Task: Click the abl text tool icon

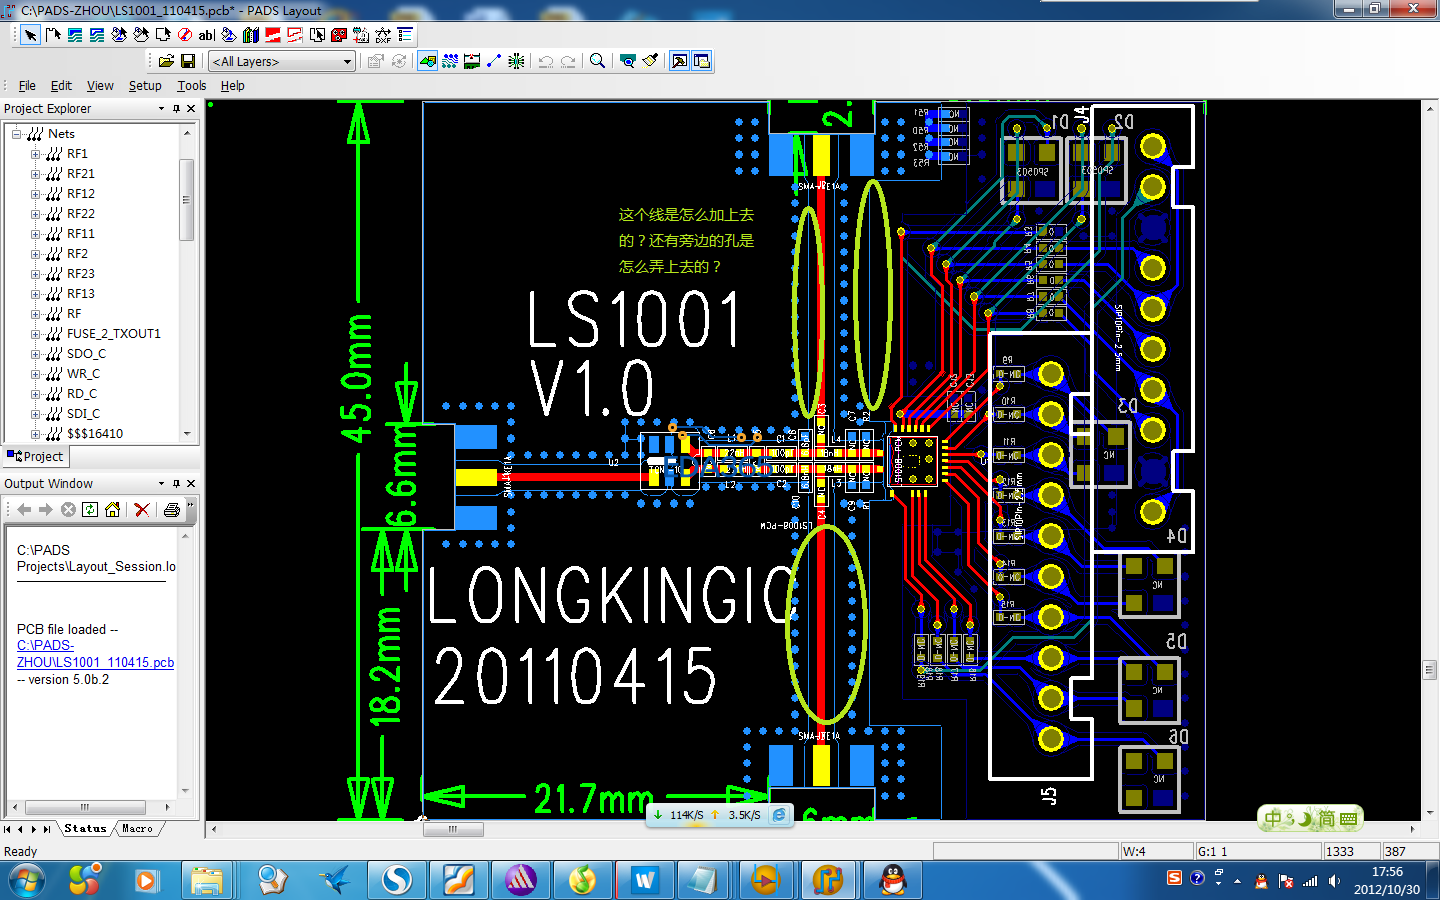Action: click(207, 35)
